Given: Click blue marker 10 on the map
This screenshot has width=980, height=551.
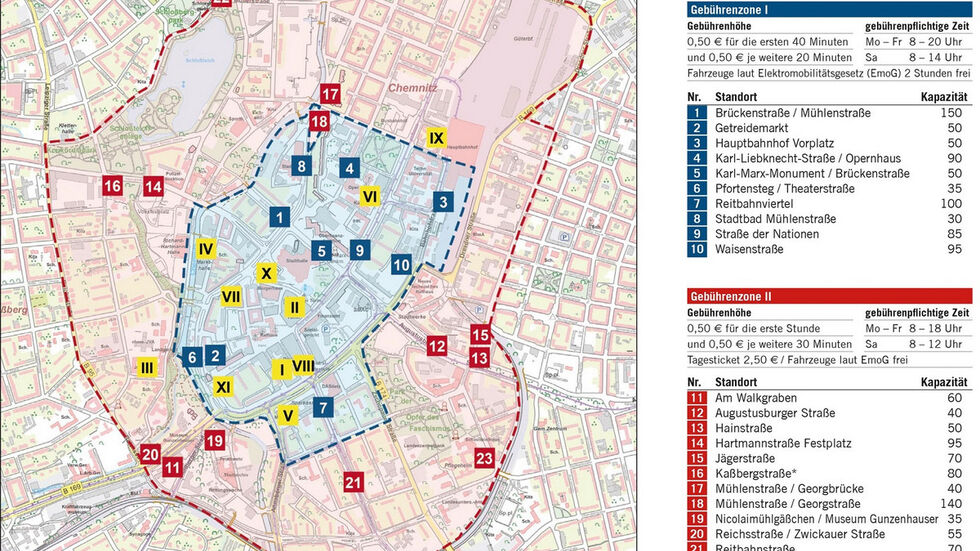Looking at the screenshot, I should click(x=401, y=265).
